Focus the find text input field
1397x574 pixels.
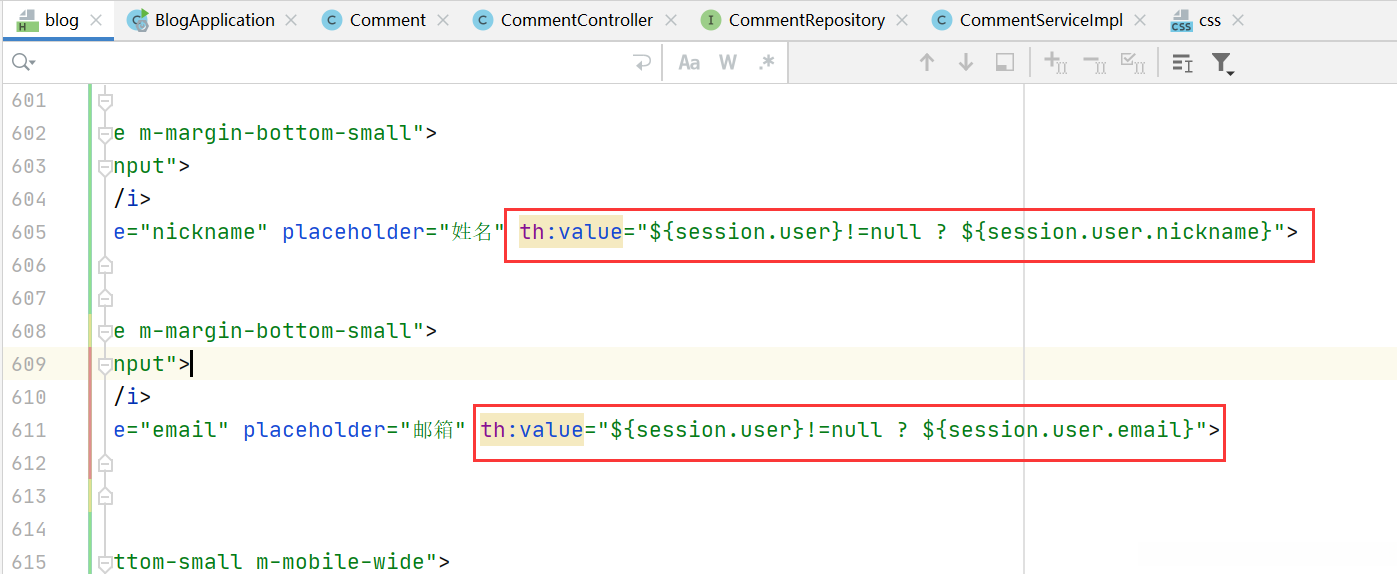pos(330,63)
